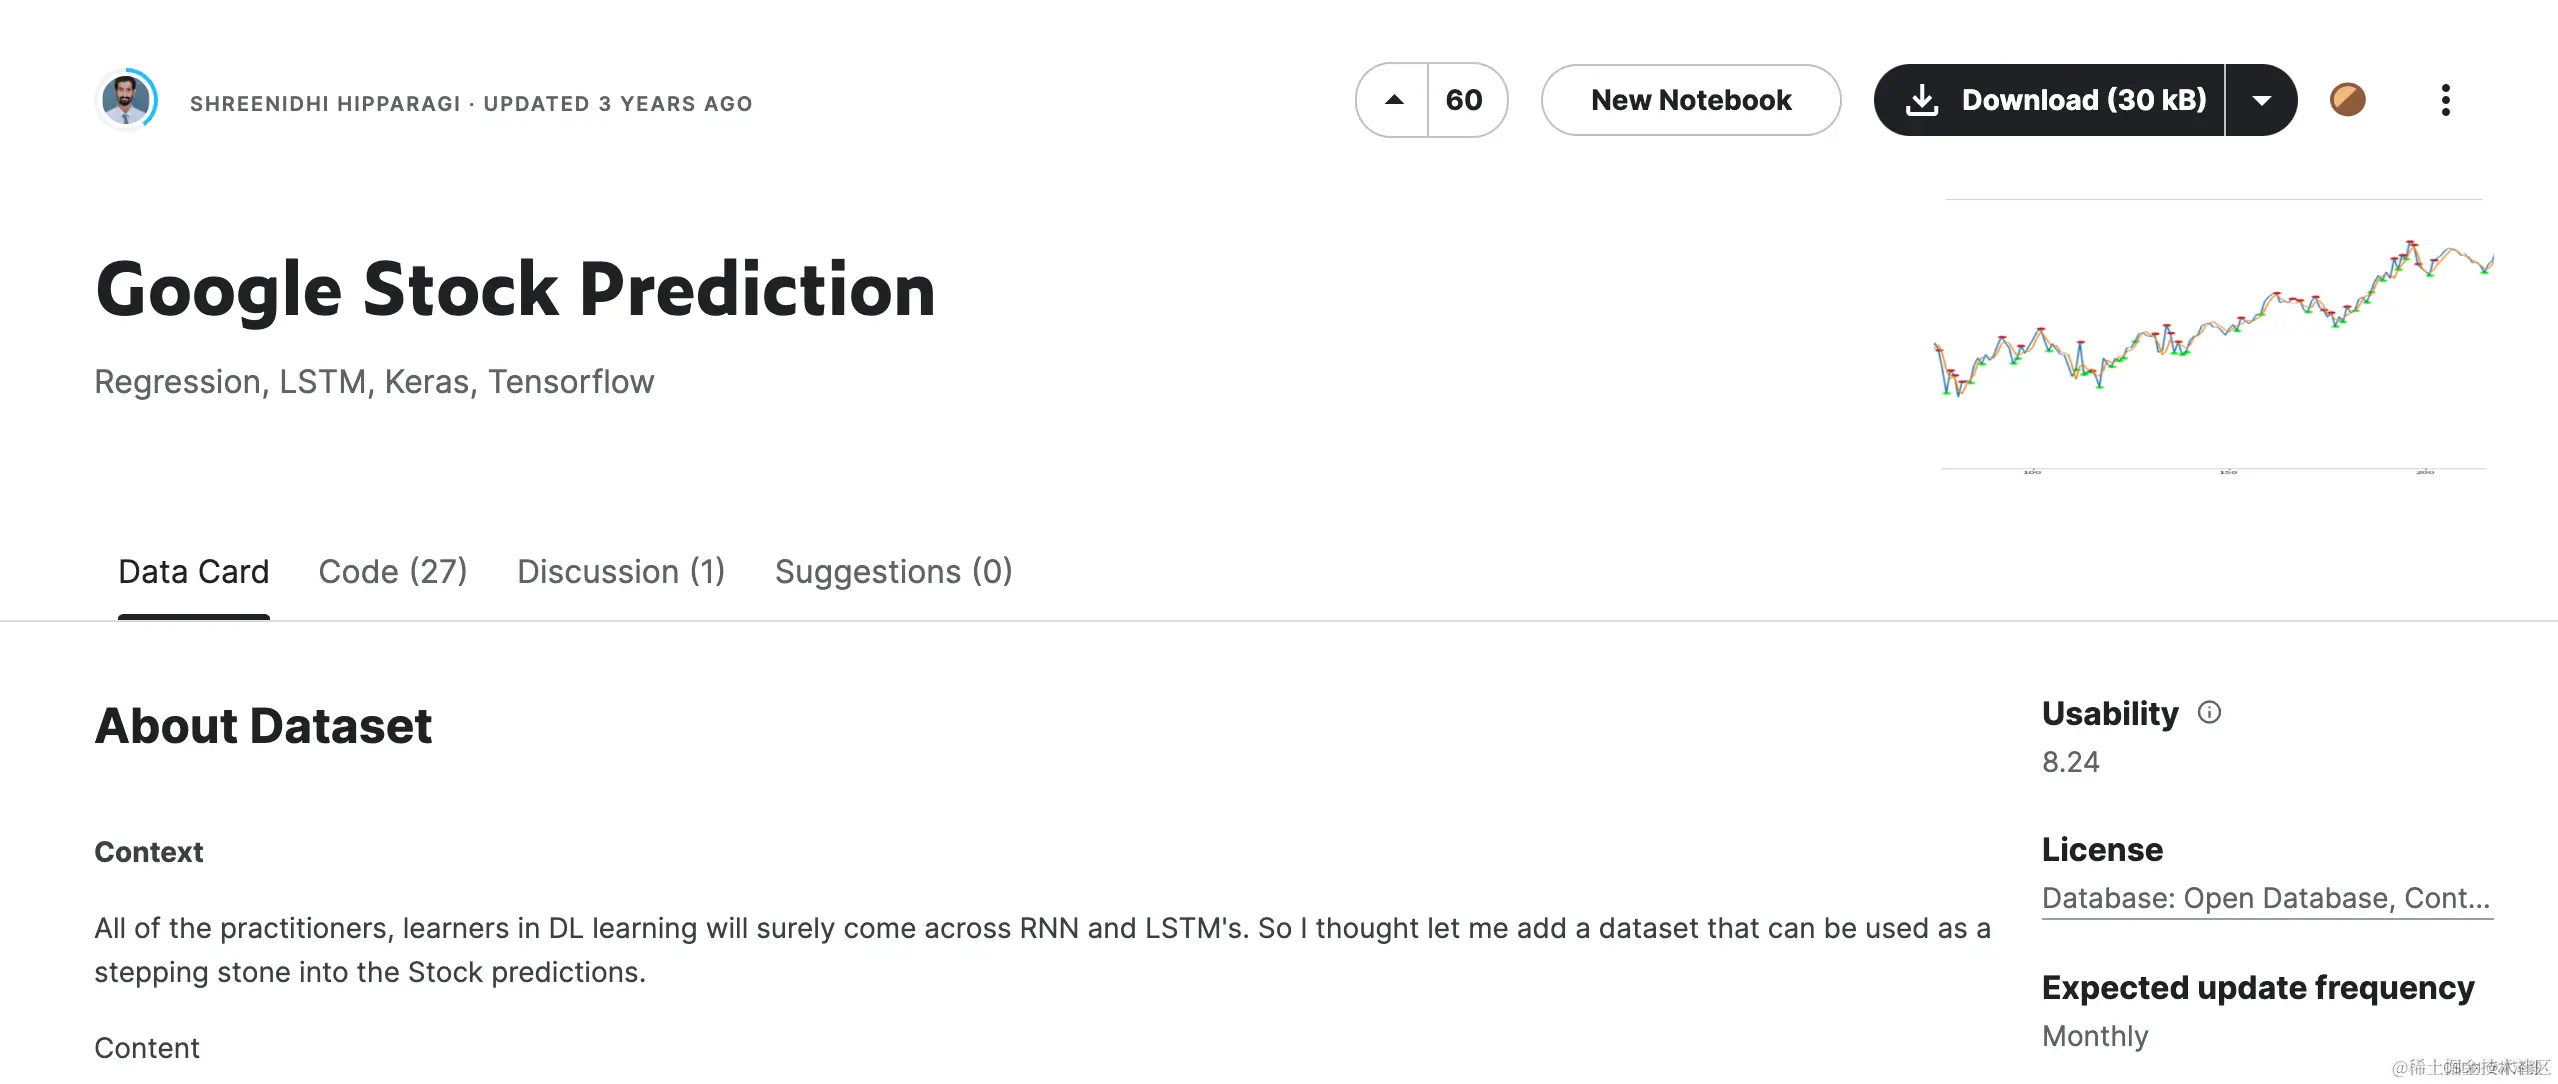The width and height of the screenshot is (2558, 1084).
Task: Click Shreenidhi Hipparagi's profile avatar
Action: tap(128, 100)
